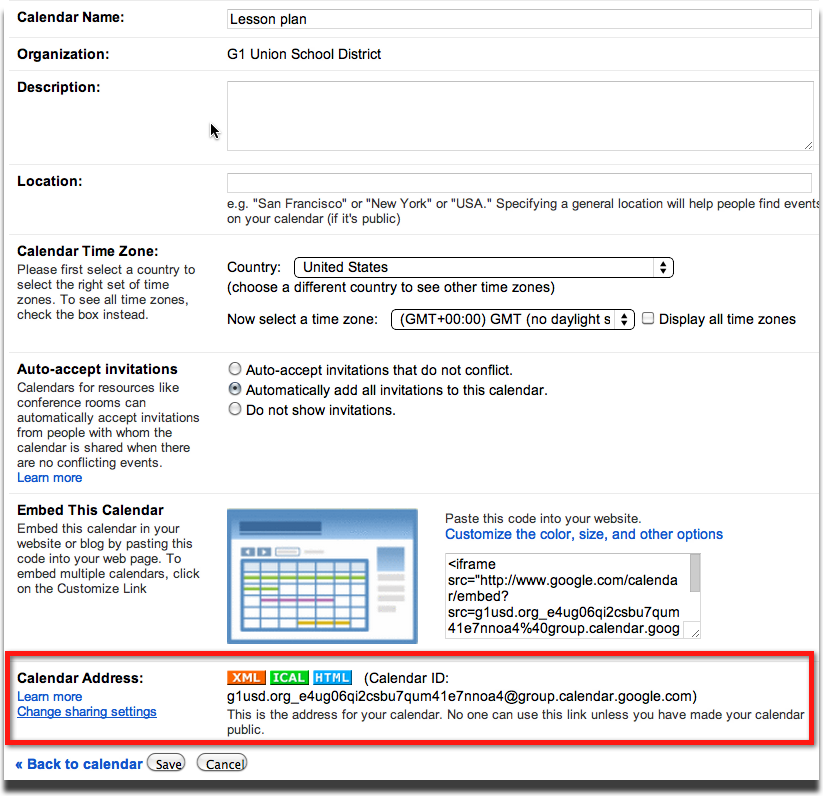Click the Calendar Time Zone heading

[88, 251]
